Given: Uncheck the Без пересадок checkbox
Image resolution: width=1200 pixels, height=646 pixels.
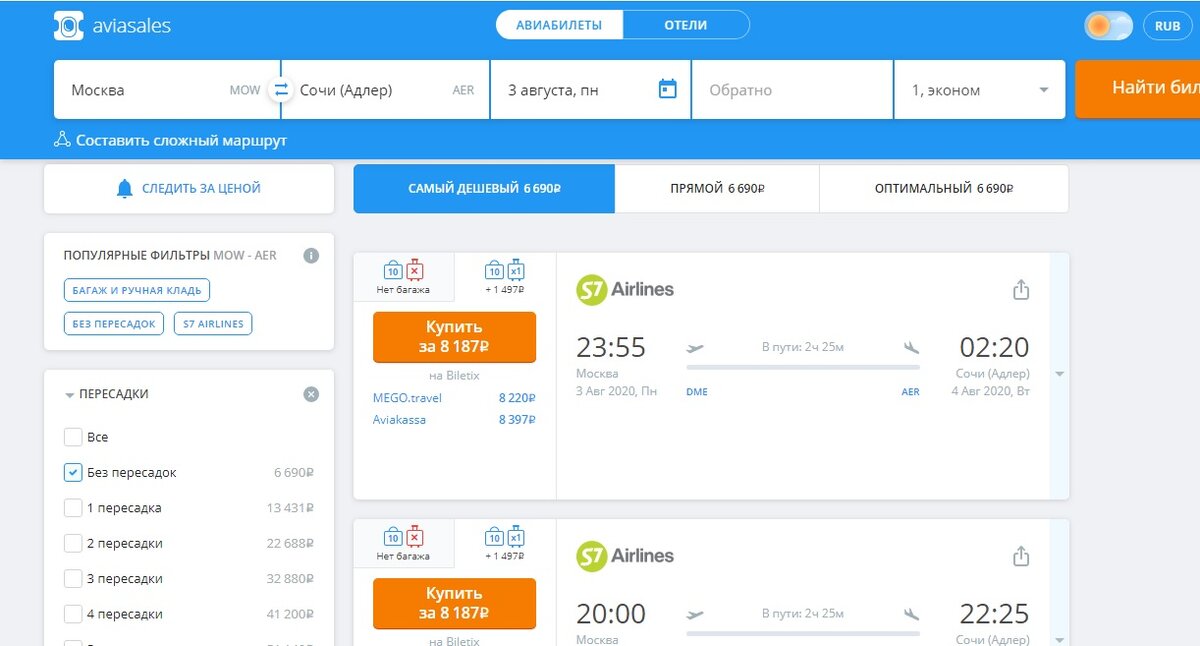Looking at the screenshot, I should click(73, 472).
